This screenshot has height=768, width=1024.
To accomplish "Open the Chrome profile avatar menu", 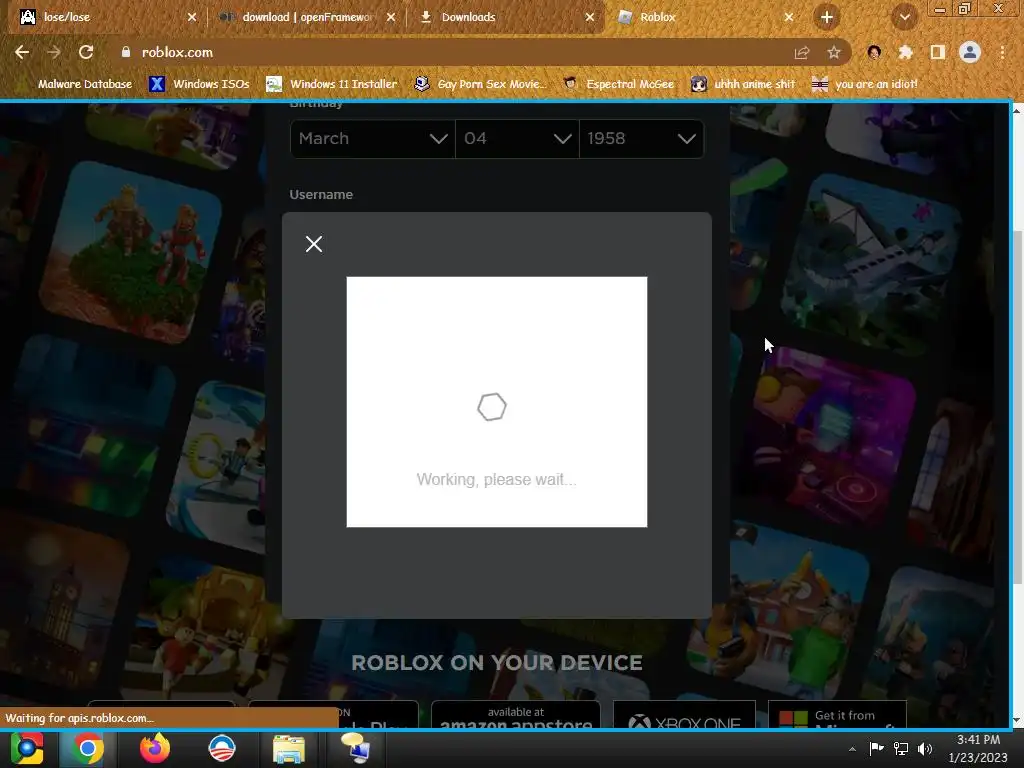I will click(x=970, y=52).
